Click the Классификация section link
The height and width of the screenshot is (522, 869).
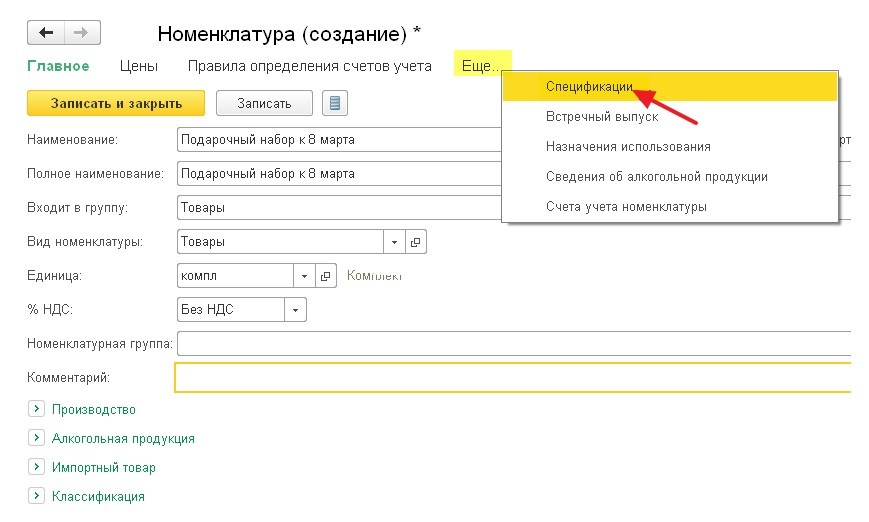(x=98, y=496)
